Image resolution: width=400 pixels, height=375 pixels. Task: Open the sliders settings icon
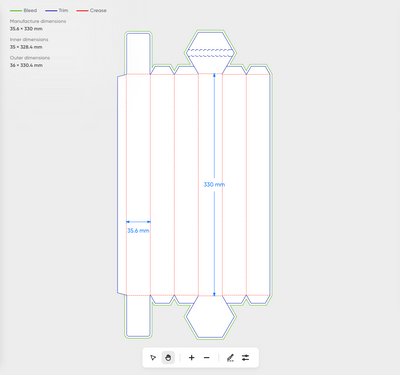click(x=246, y=358)
